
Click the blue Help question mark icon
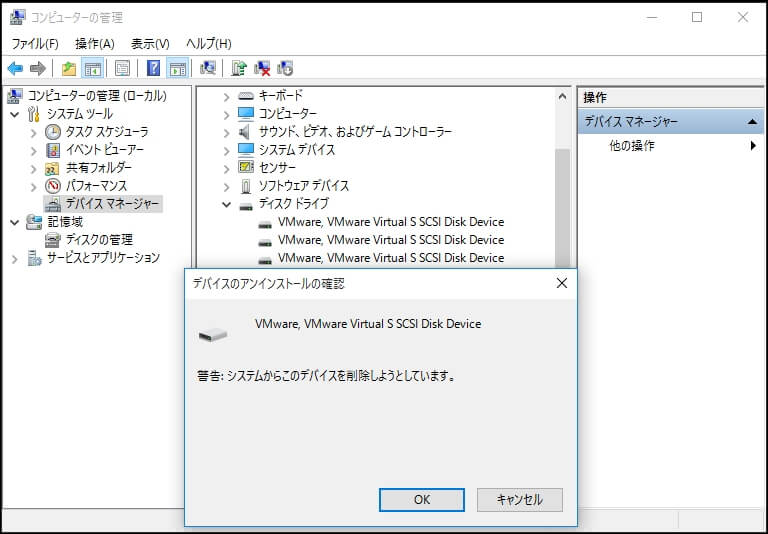(x=153, y=69)
